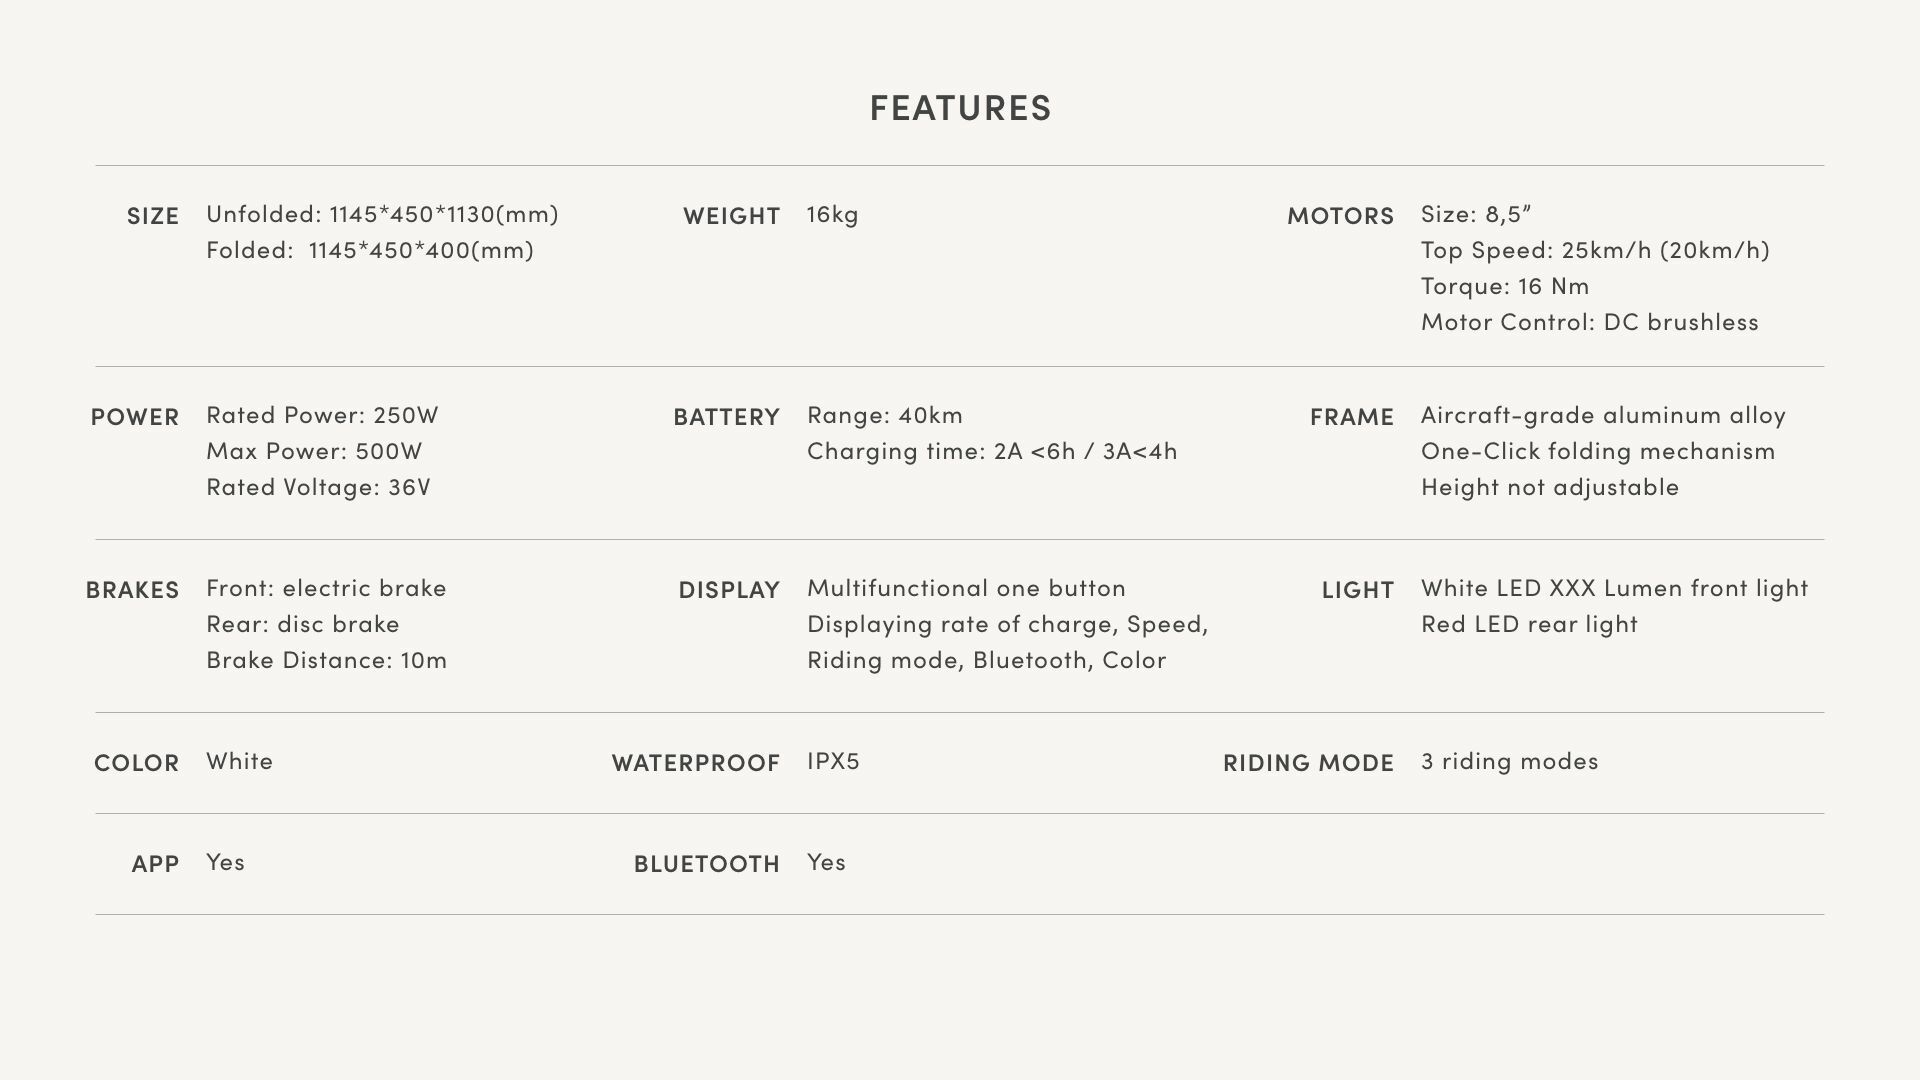Screen dimensions: 1920x1080
Task: Click the DISPLAY label
Action: point(729,590)
